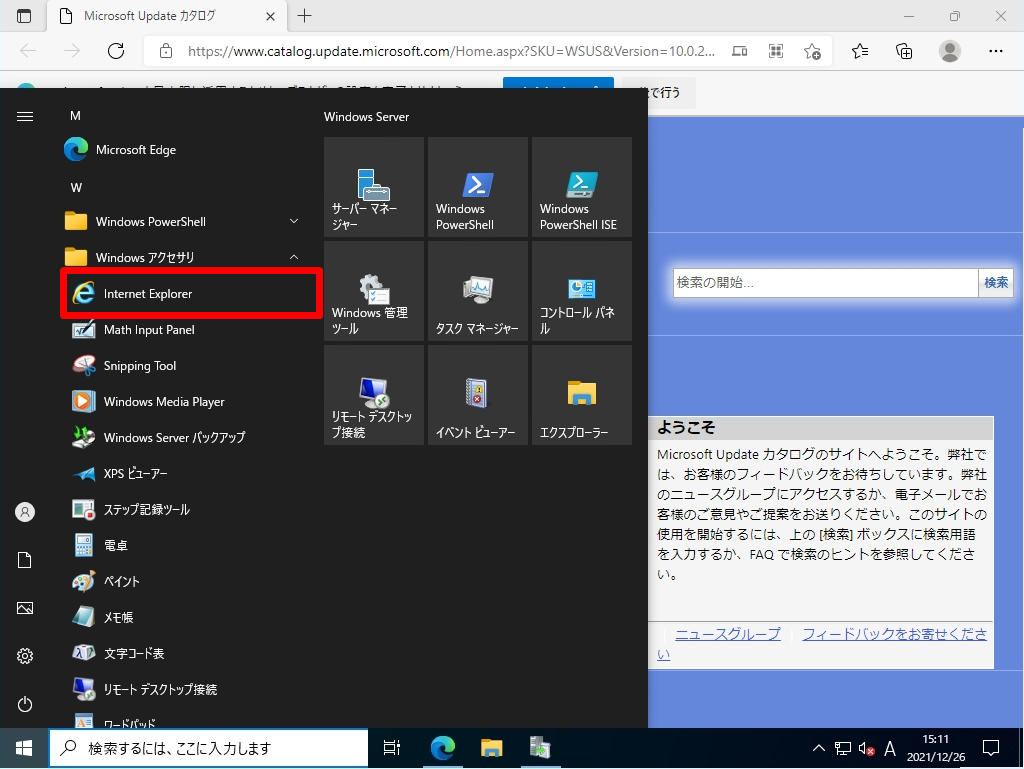The height and width of the screenshot is (769, 1024).
Task: Open the taskbar clock and date
Action: pos(936,748)
